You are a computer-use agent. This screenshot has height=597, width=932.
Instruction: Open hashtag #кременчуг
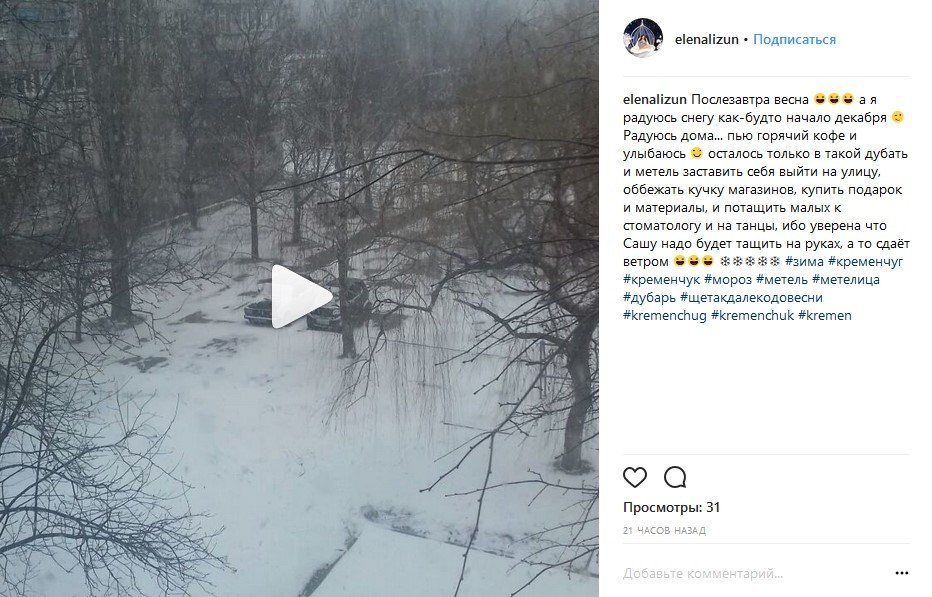865,261
